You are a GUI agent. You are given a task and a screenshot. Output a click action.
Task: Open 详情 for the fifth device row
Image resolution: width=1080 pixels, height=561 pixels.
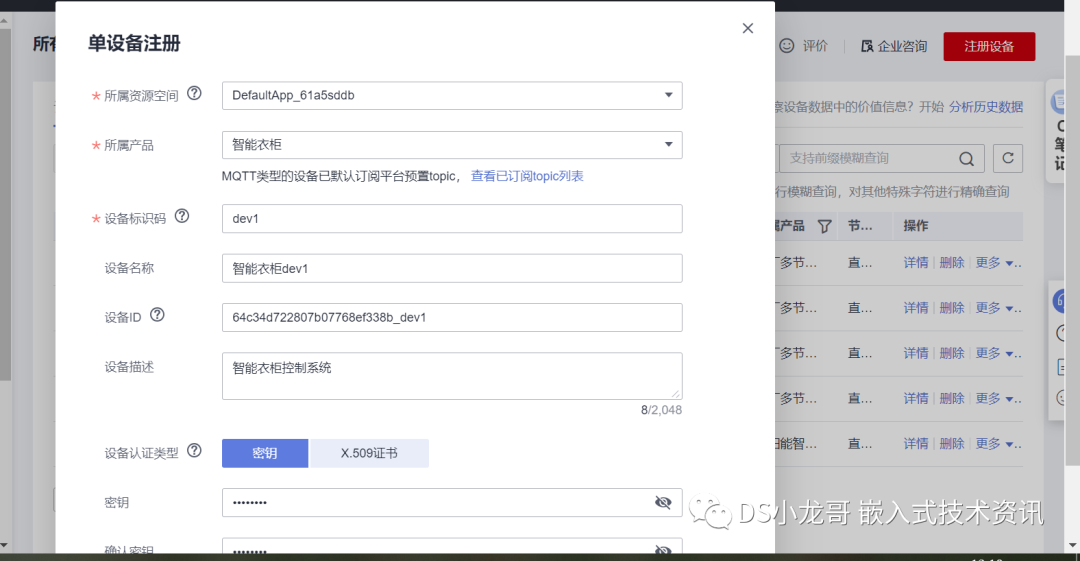916,444
